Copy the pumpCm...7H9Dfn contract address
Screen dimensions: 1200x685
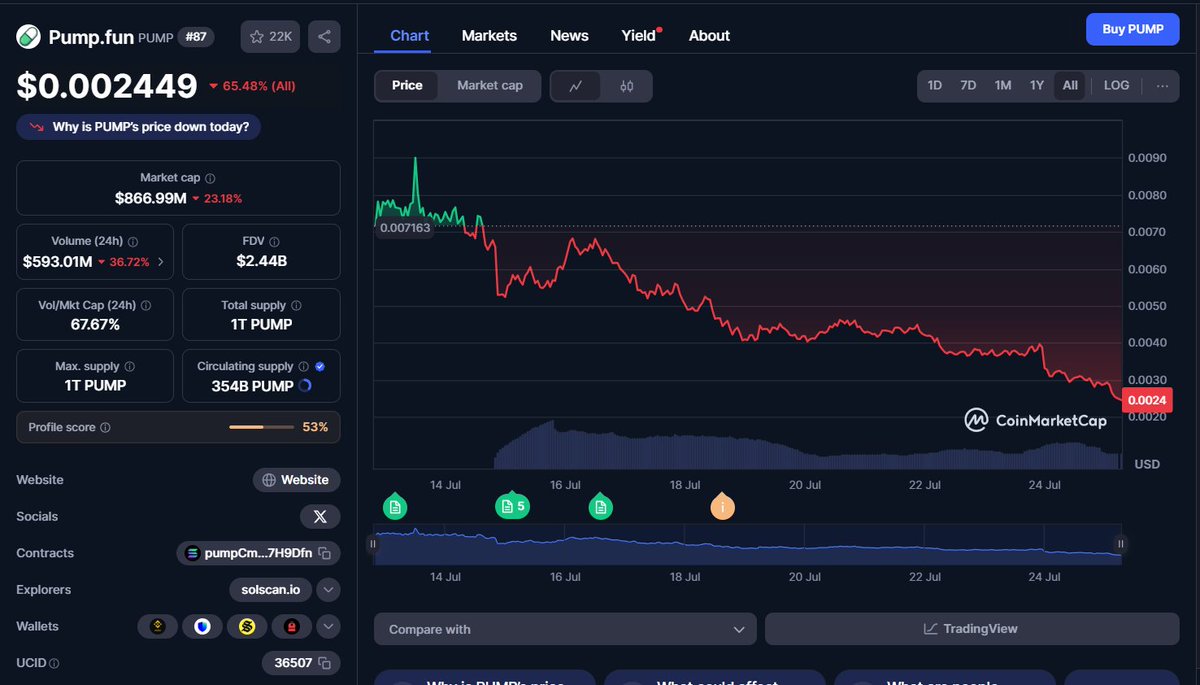point(322,553)
